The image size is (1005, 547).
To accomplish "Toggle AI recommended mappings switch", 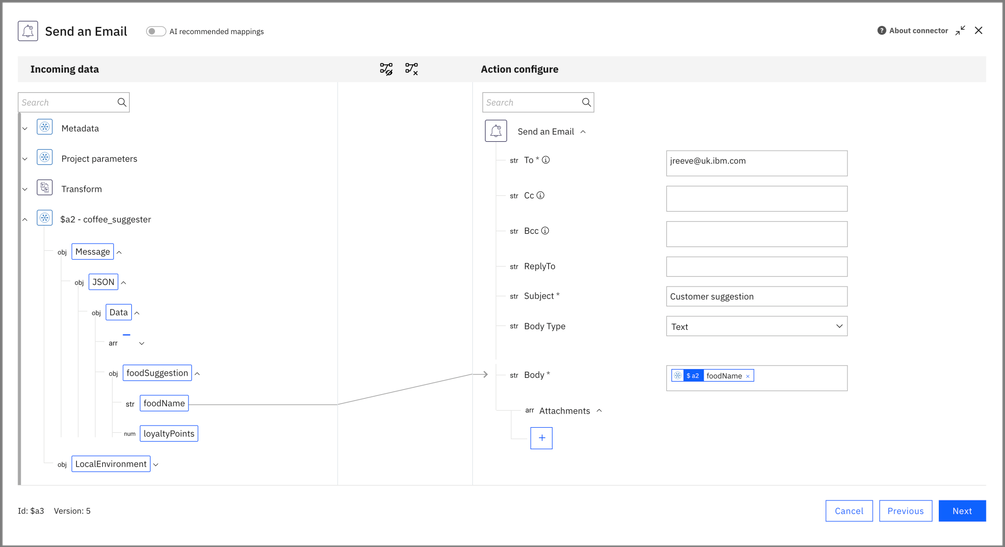I will [x=156, y=31].
